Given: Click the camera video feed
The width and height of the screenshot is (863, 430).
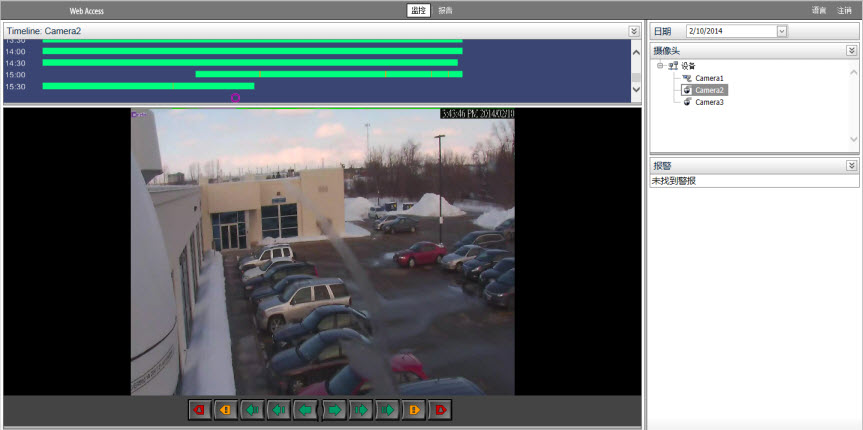Looking at the screenshot, I should coord(323,252).
